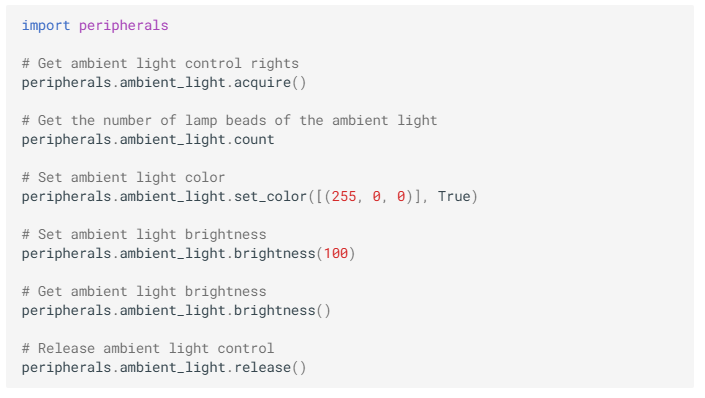Click ambient_light in the acquire line
705x398 pixels.
tap(173, 83)
